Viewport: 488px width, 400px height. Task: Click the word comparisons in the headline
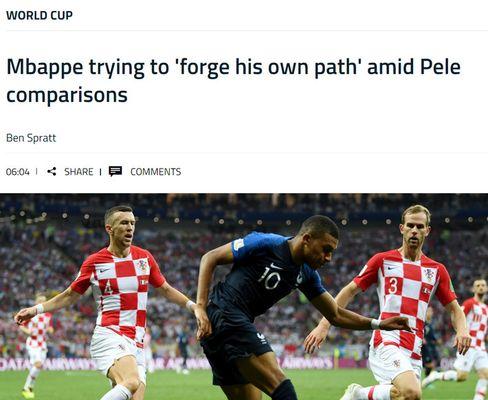click(67, 95)
